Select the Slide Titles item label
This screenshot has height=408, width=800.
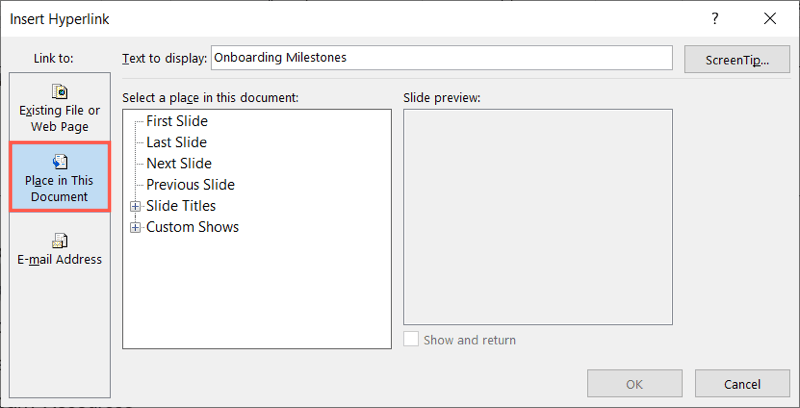pyautogui.click(x=181, y=206)
